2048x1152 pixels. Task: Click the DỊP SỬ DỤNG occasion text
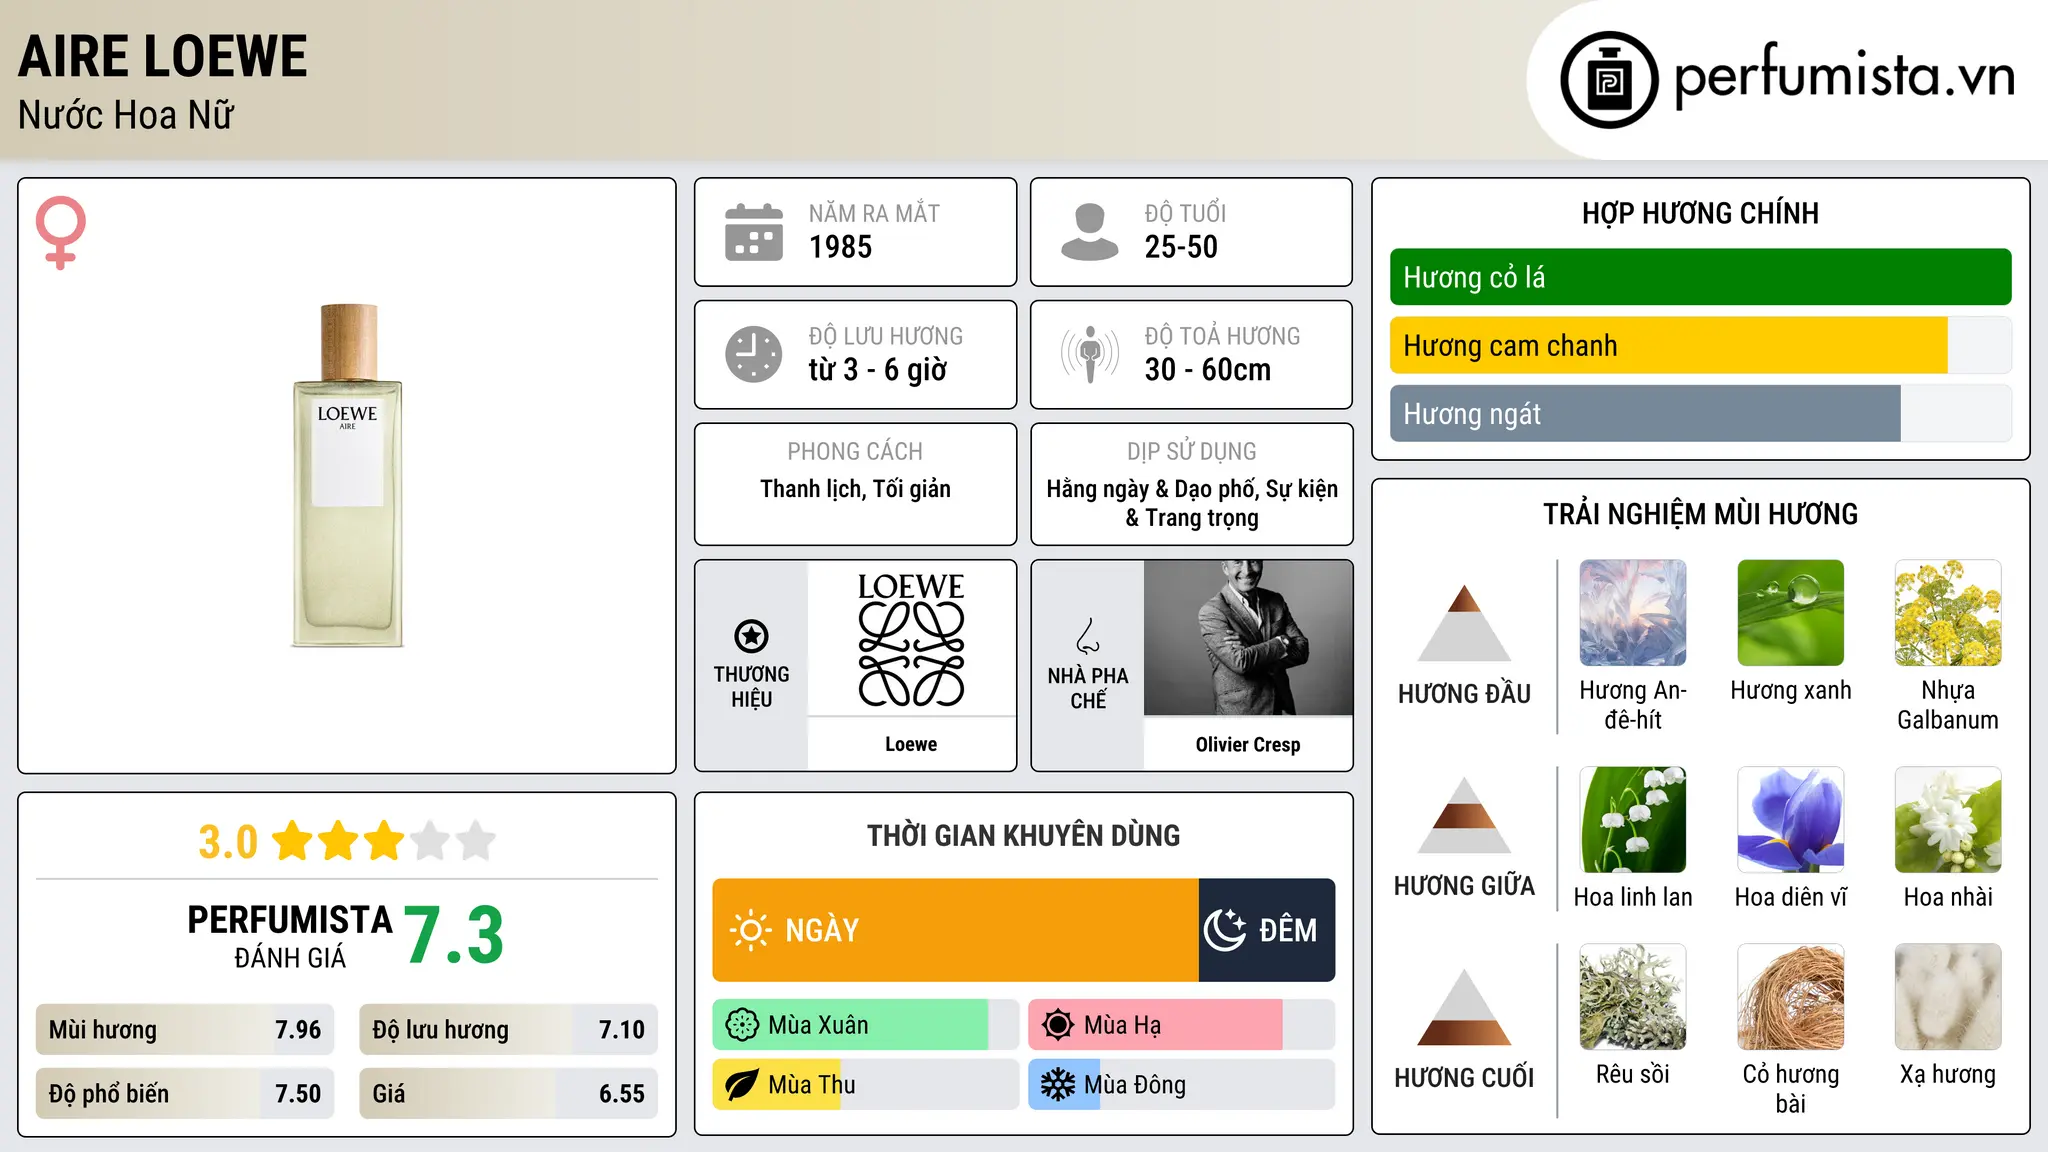click(1192, 503)
